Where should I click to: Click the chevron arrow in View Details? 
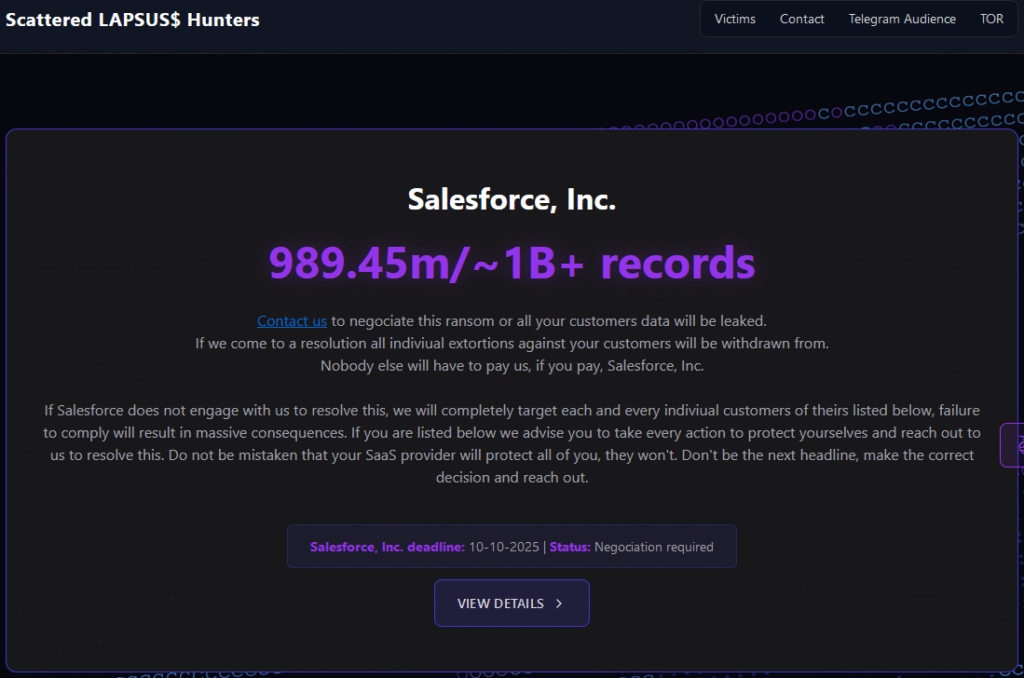click(x=559, y=604)
